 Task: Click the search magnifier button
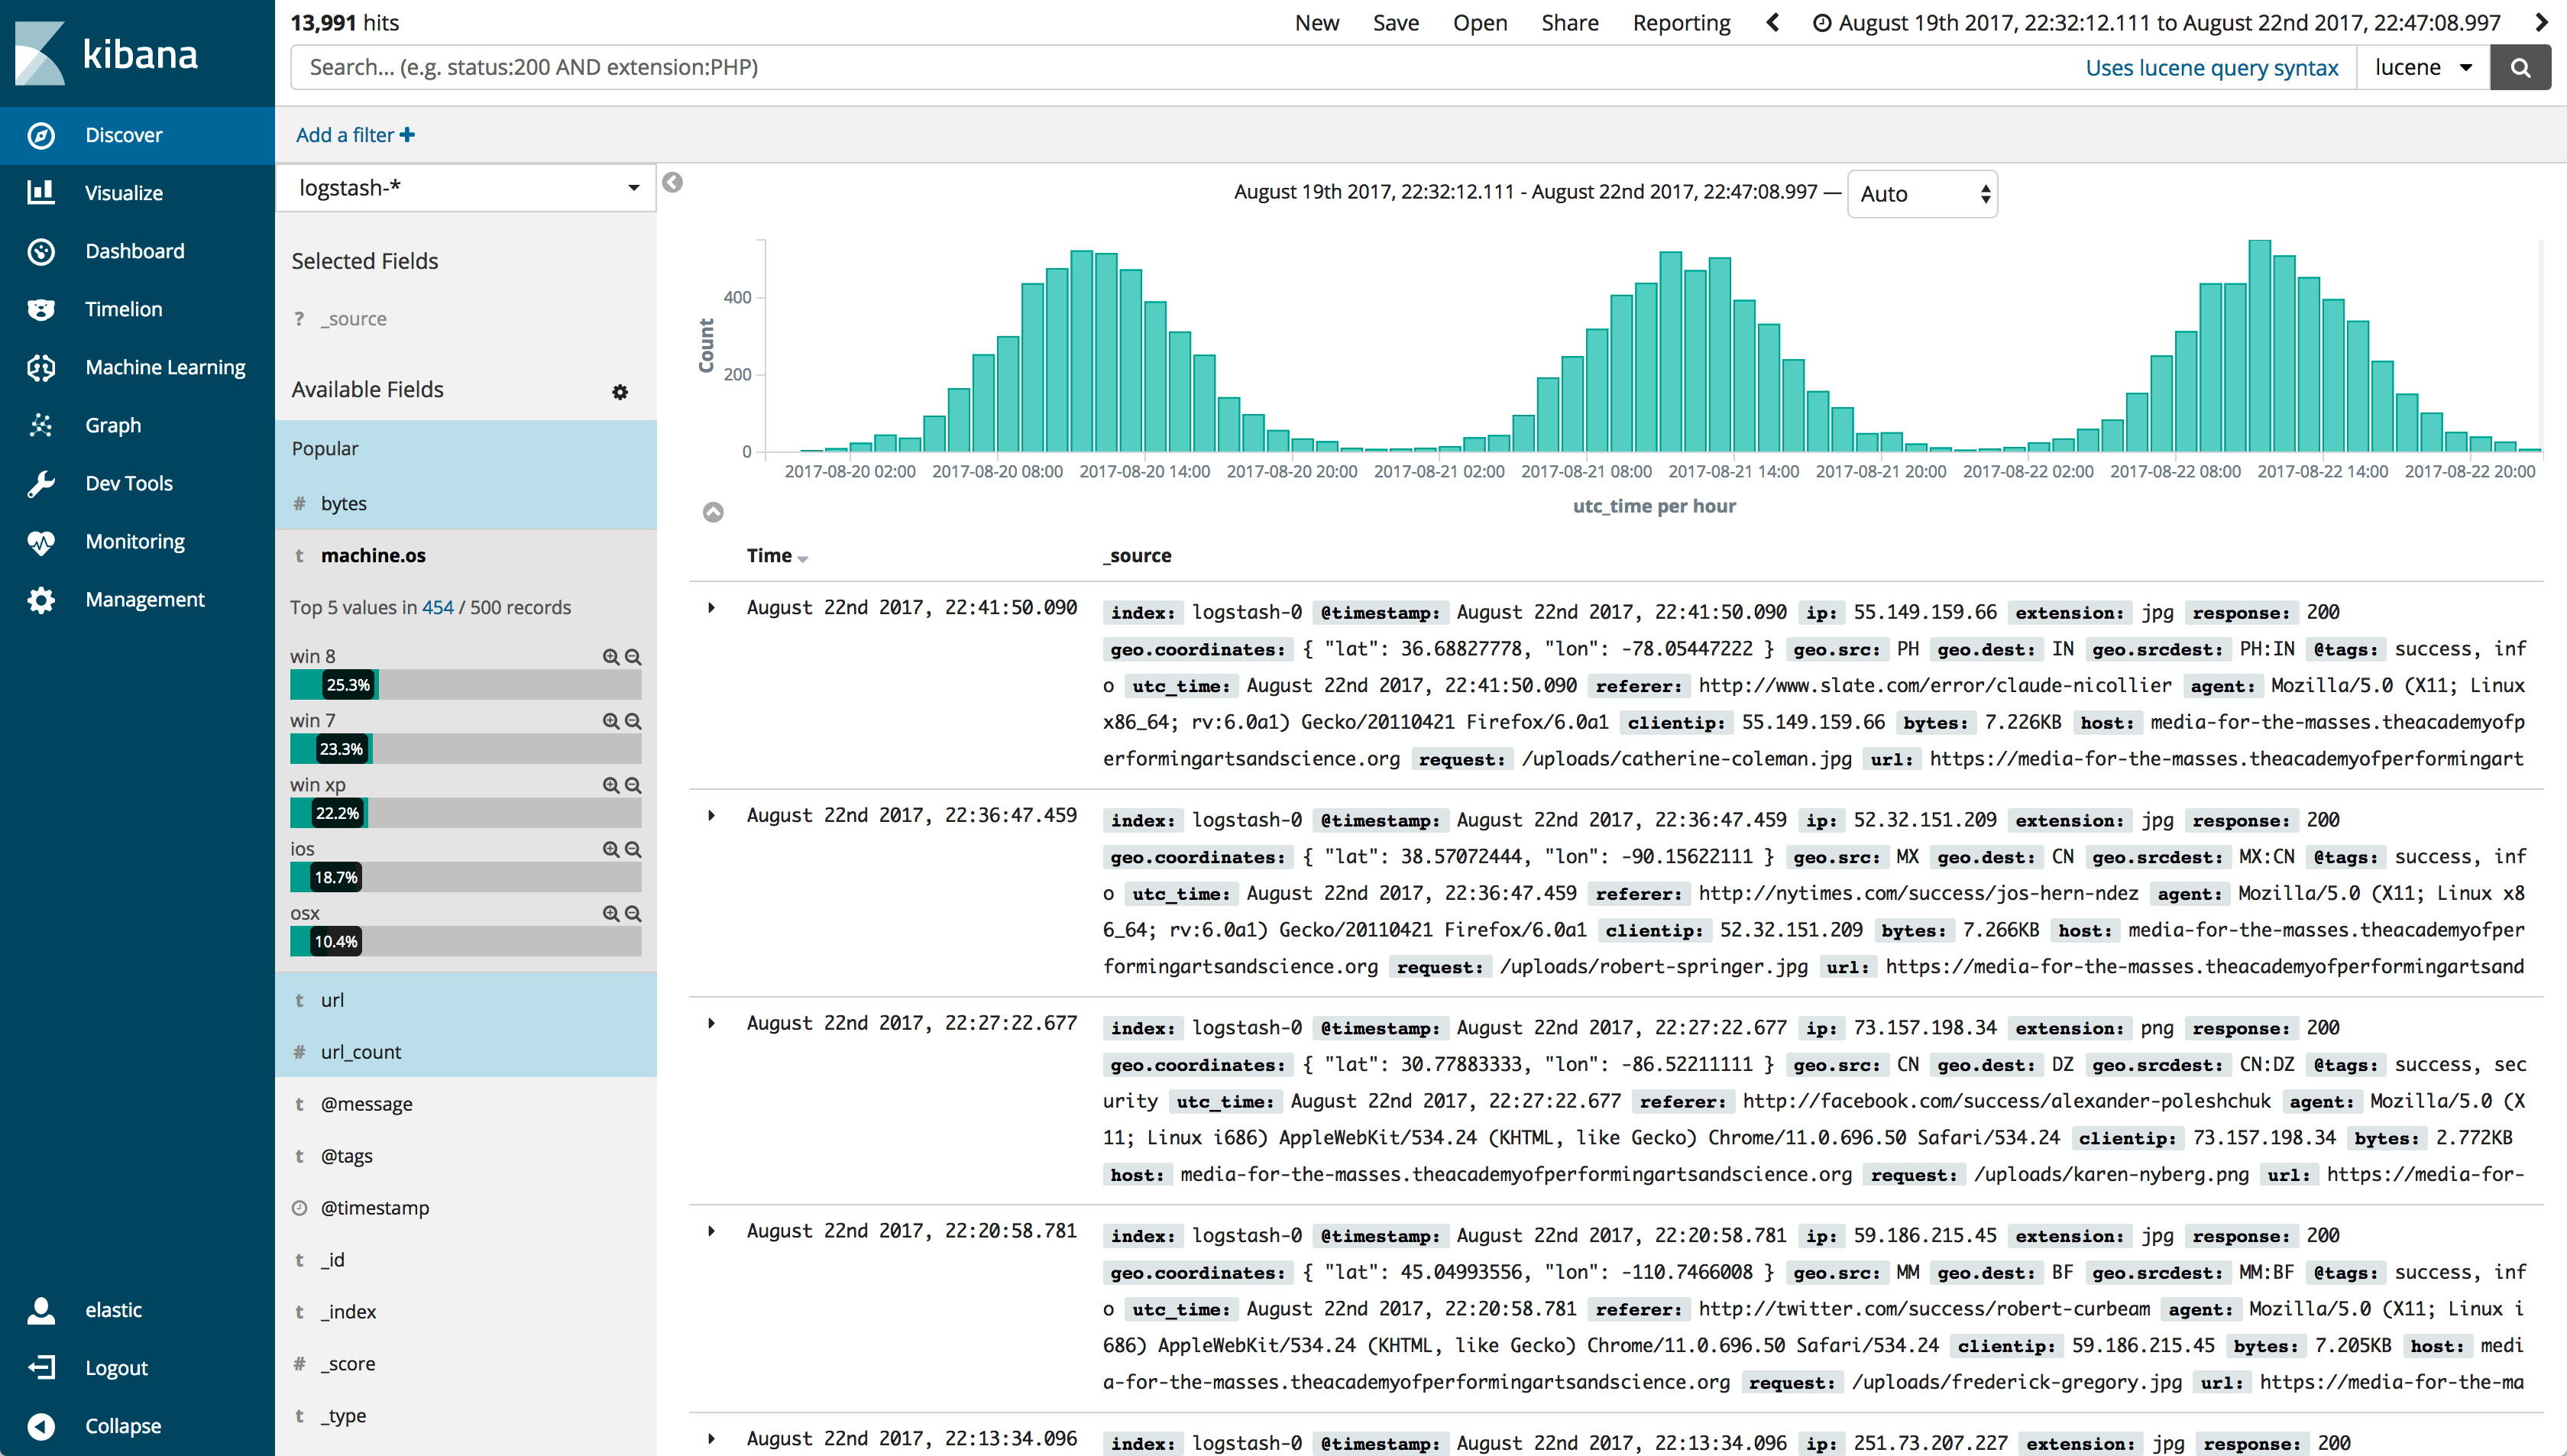point(2520,67)
